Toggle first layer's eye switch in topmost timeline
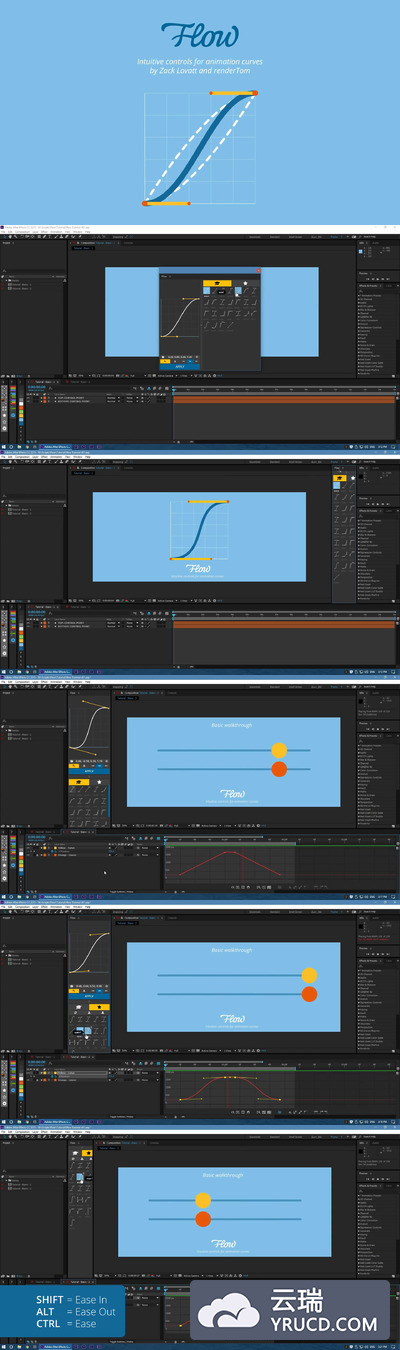This screenshot has height=1350, width=400. (x=28, y=398)
